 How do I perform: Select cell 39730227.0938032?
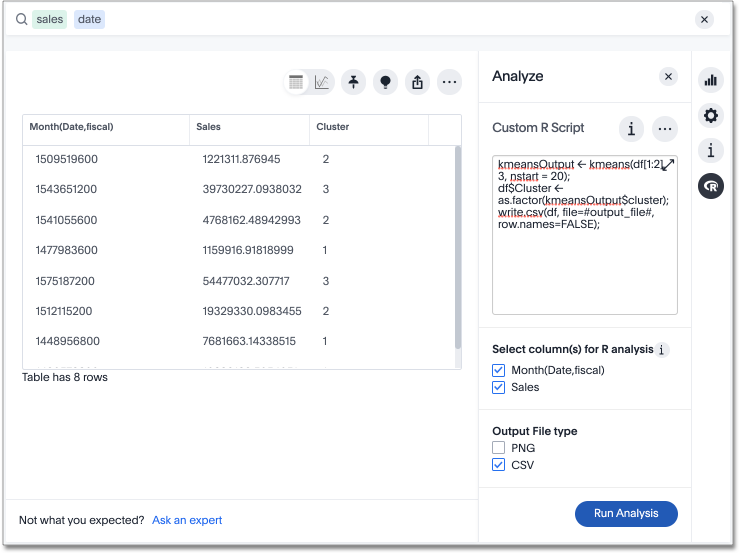tap(252, 189)
